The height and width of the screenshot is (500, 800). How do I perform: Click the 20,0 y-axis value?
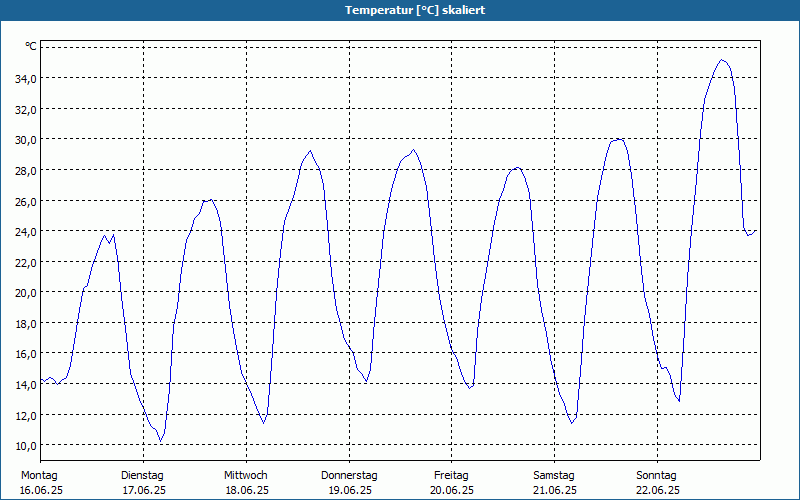click(27, 293)
